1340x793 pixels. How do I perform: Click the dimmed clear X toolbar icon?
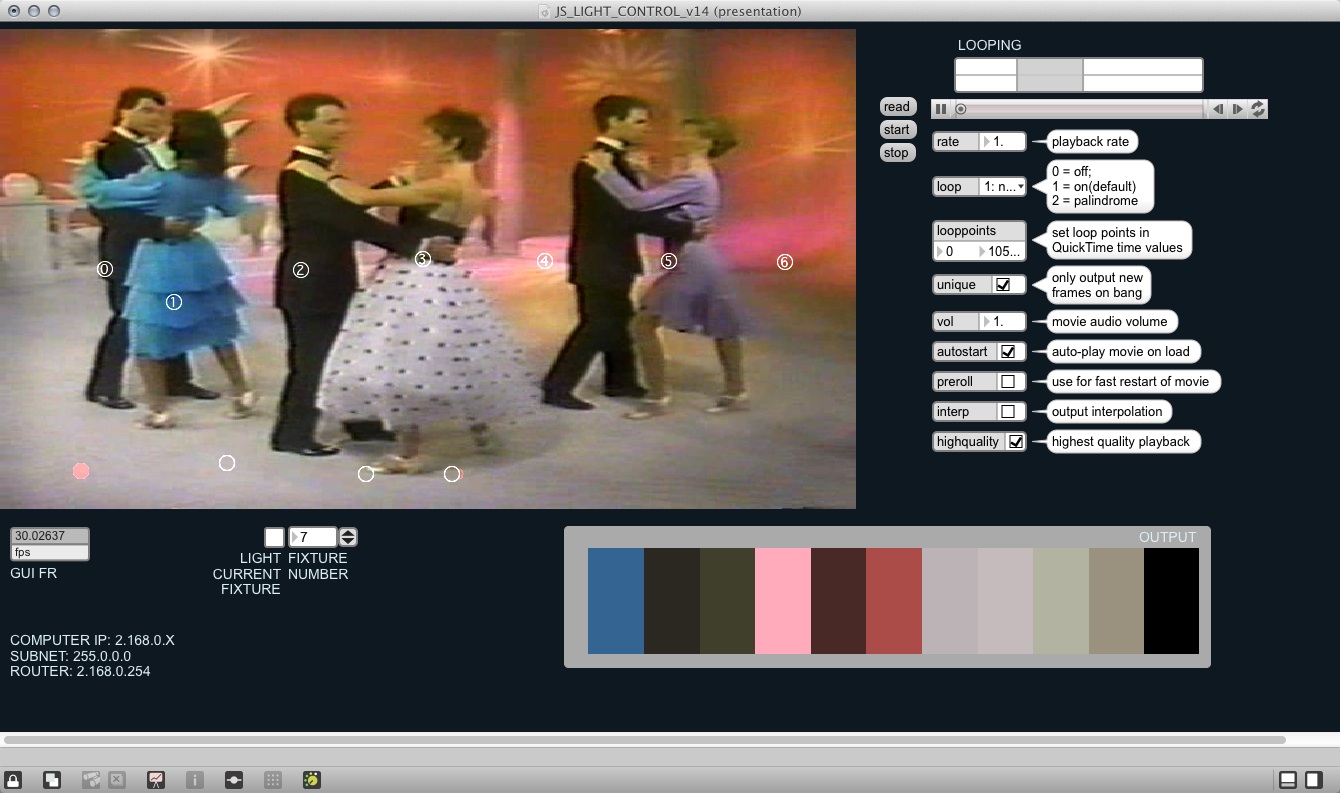[117, 780]
